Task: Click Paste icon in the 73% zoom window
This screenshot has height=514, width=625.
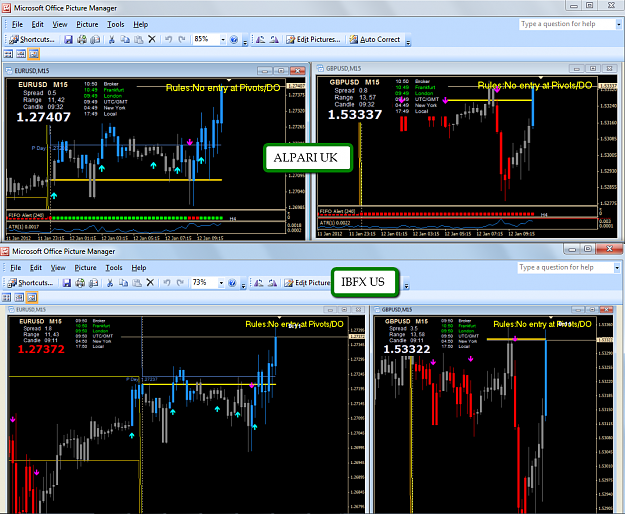Action: pos(137,283)
